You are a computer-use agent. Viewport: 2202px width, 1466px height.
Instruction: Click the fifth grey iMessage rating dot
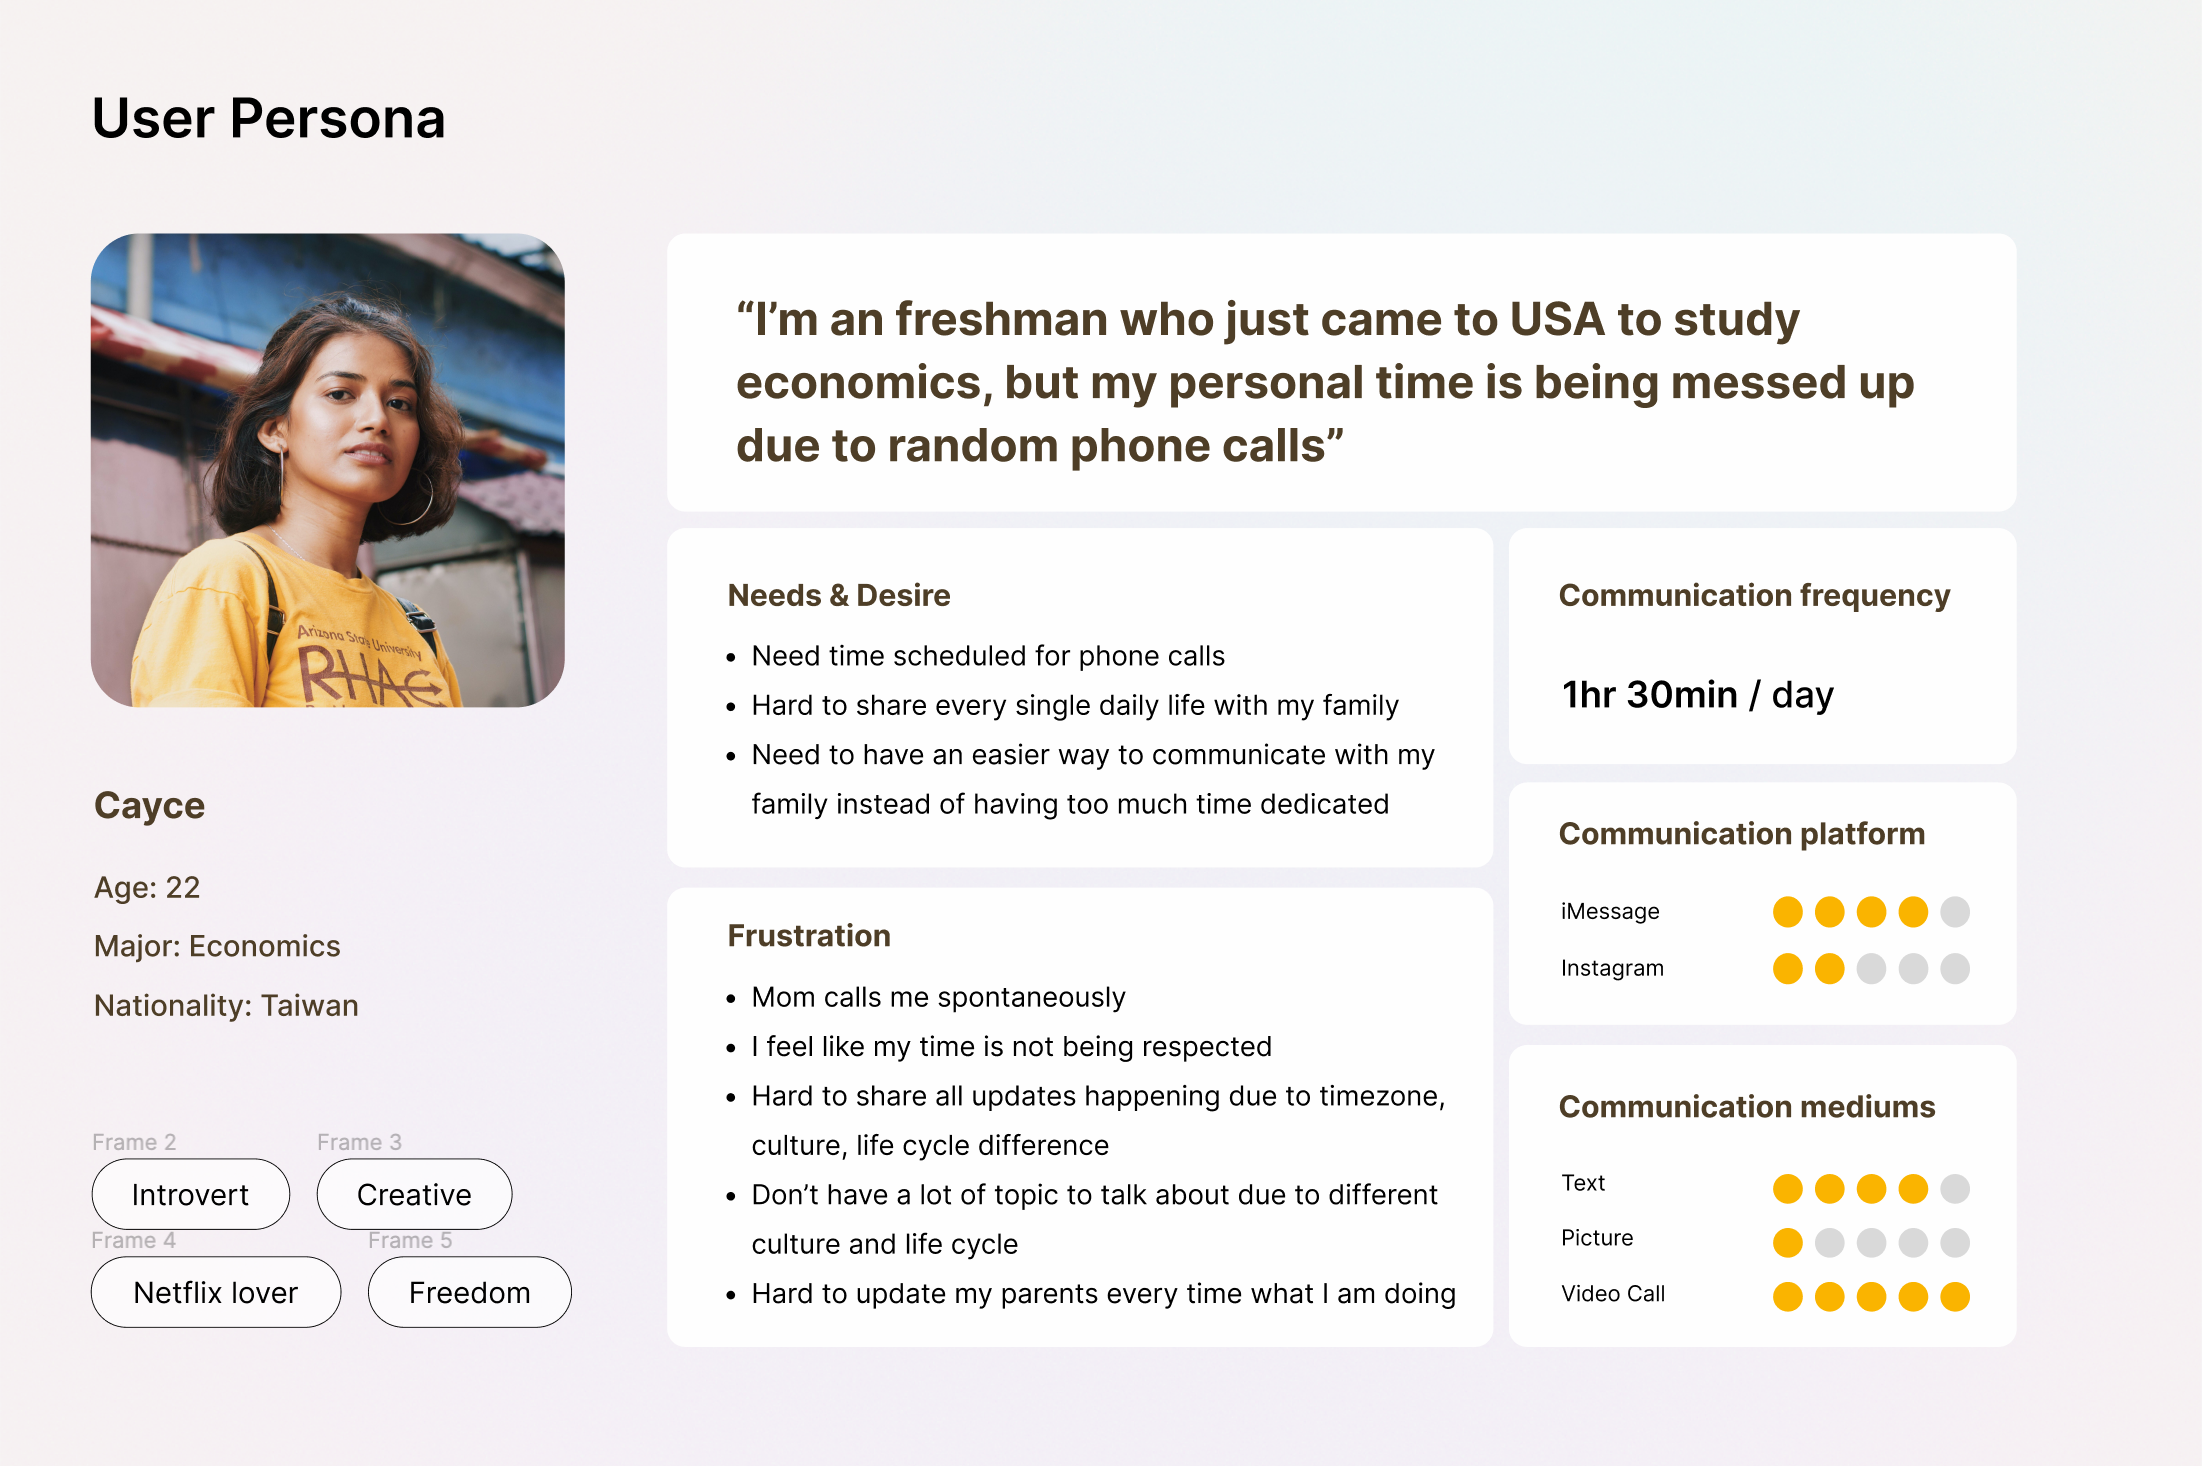(1955, 912)
